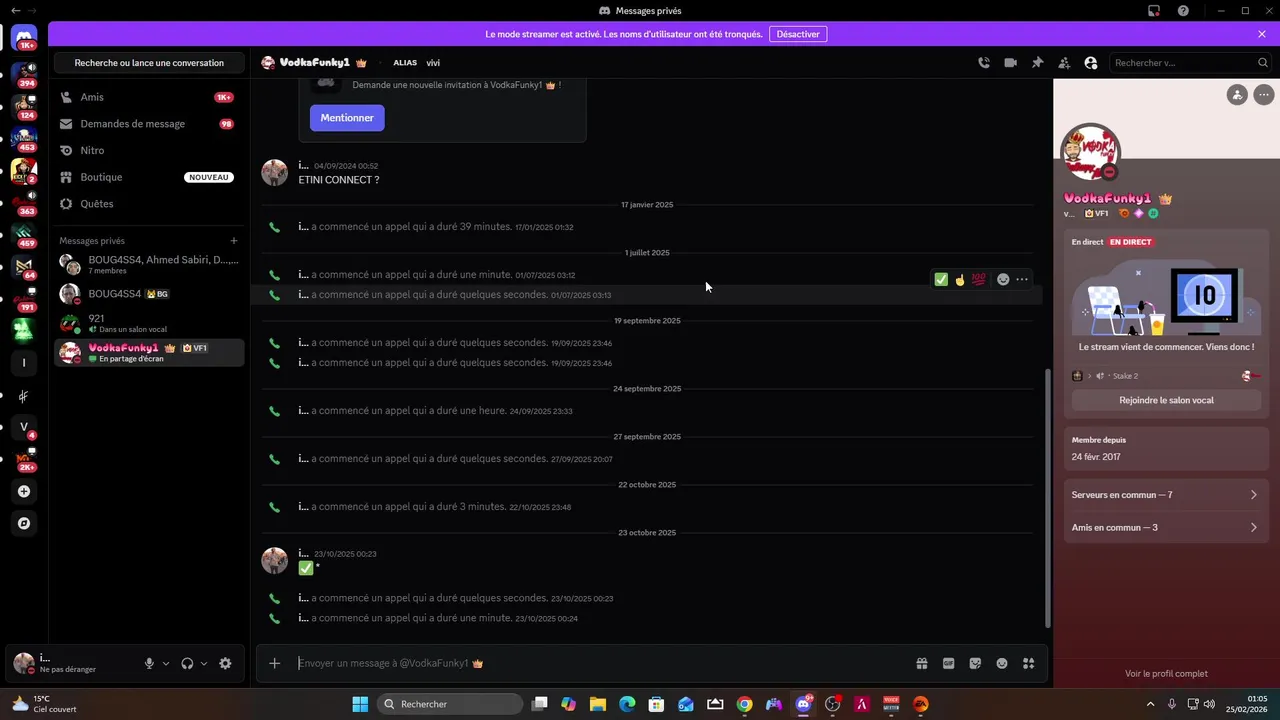Hide the user profile panel
The width and height of the screenshot is (1280, 720).
1091,62
